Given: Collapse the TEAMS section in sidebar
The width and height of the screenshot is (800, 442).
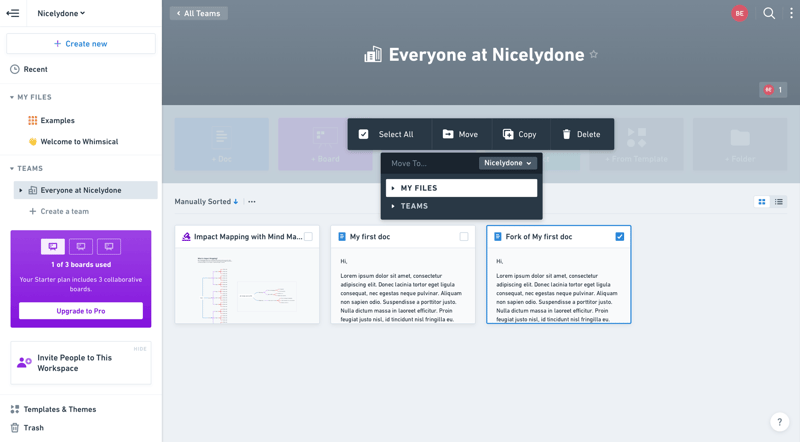Looking at the screenshot, I should tap(12, 168).
